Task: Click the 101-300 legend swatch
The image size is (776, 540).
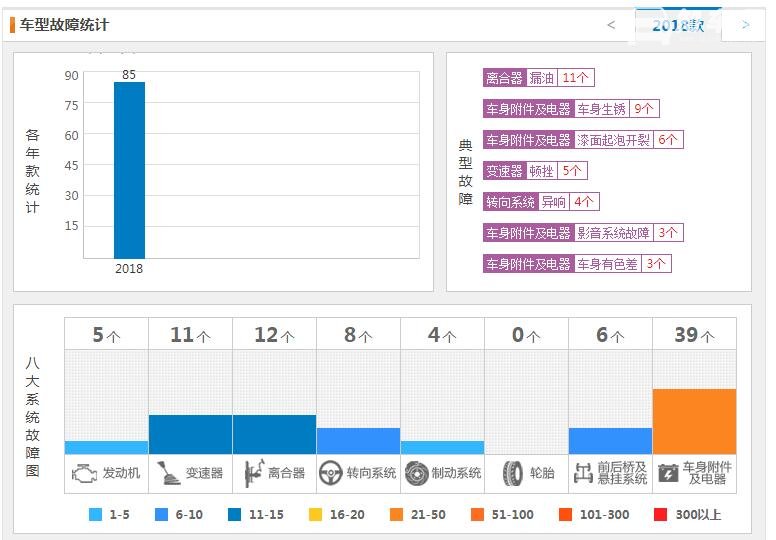Action: (x=565, y=514)
